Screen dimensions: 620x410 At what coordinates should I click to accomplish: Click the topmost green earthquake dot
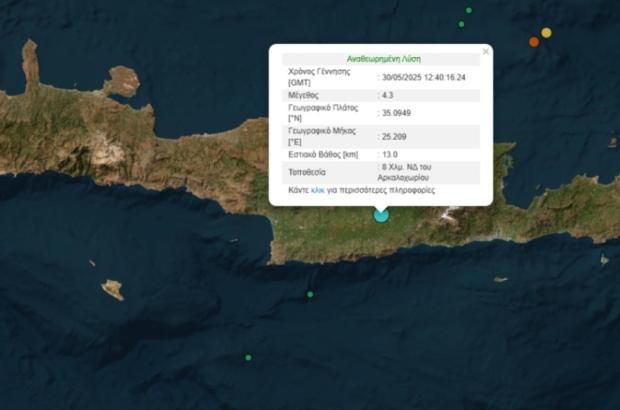point(468,10)
